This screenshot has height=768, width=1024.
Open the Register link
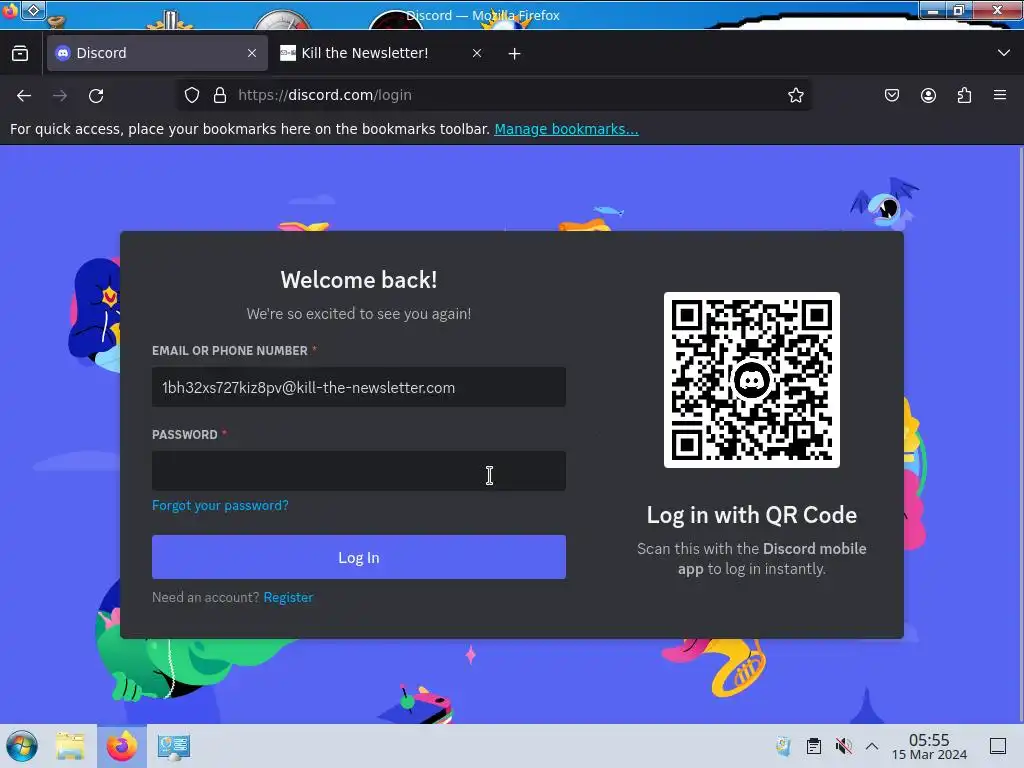tap(288, 597)
